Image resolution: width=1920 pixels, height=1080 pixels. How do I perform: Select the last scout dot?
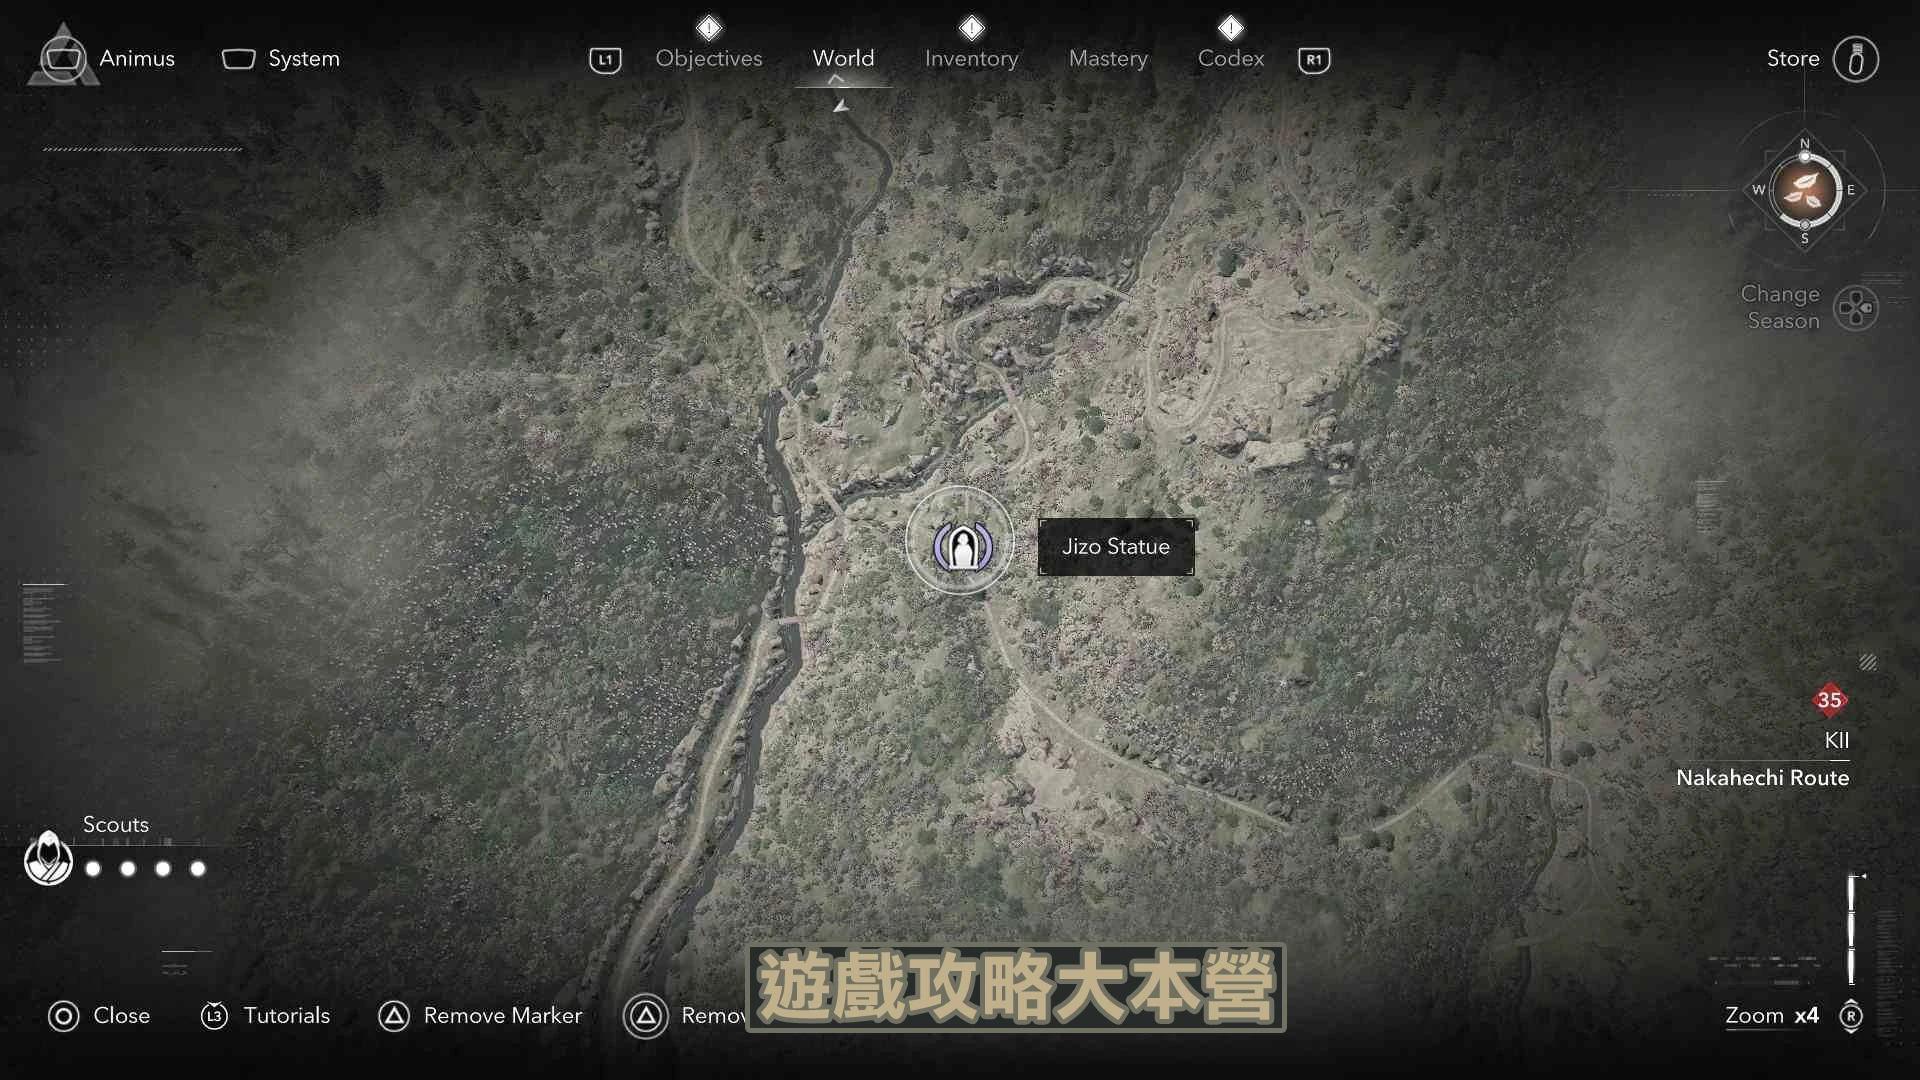tap(198, 869)
